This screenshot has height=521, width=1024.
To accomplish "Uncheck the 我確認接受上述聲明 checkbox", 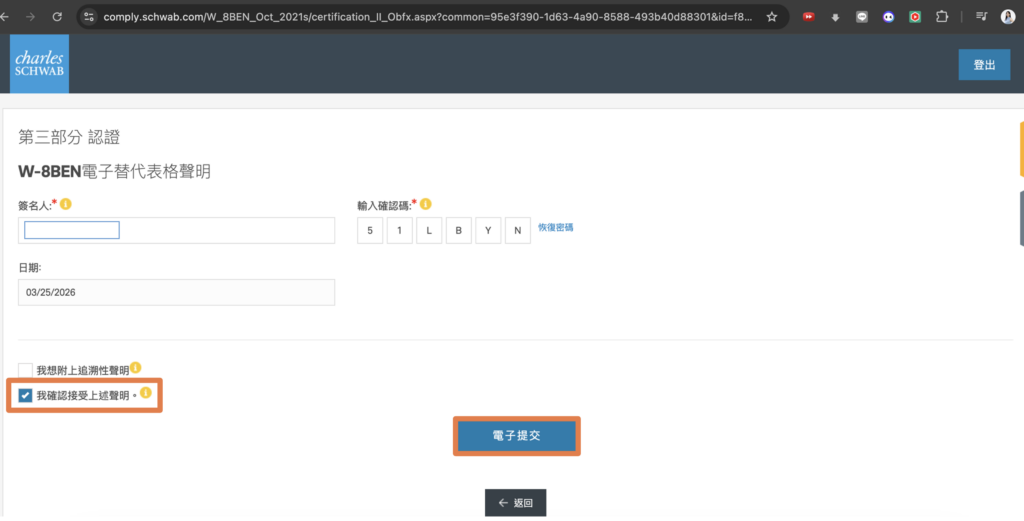I will pyautogui.click(x=25, y=395).
